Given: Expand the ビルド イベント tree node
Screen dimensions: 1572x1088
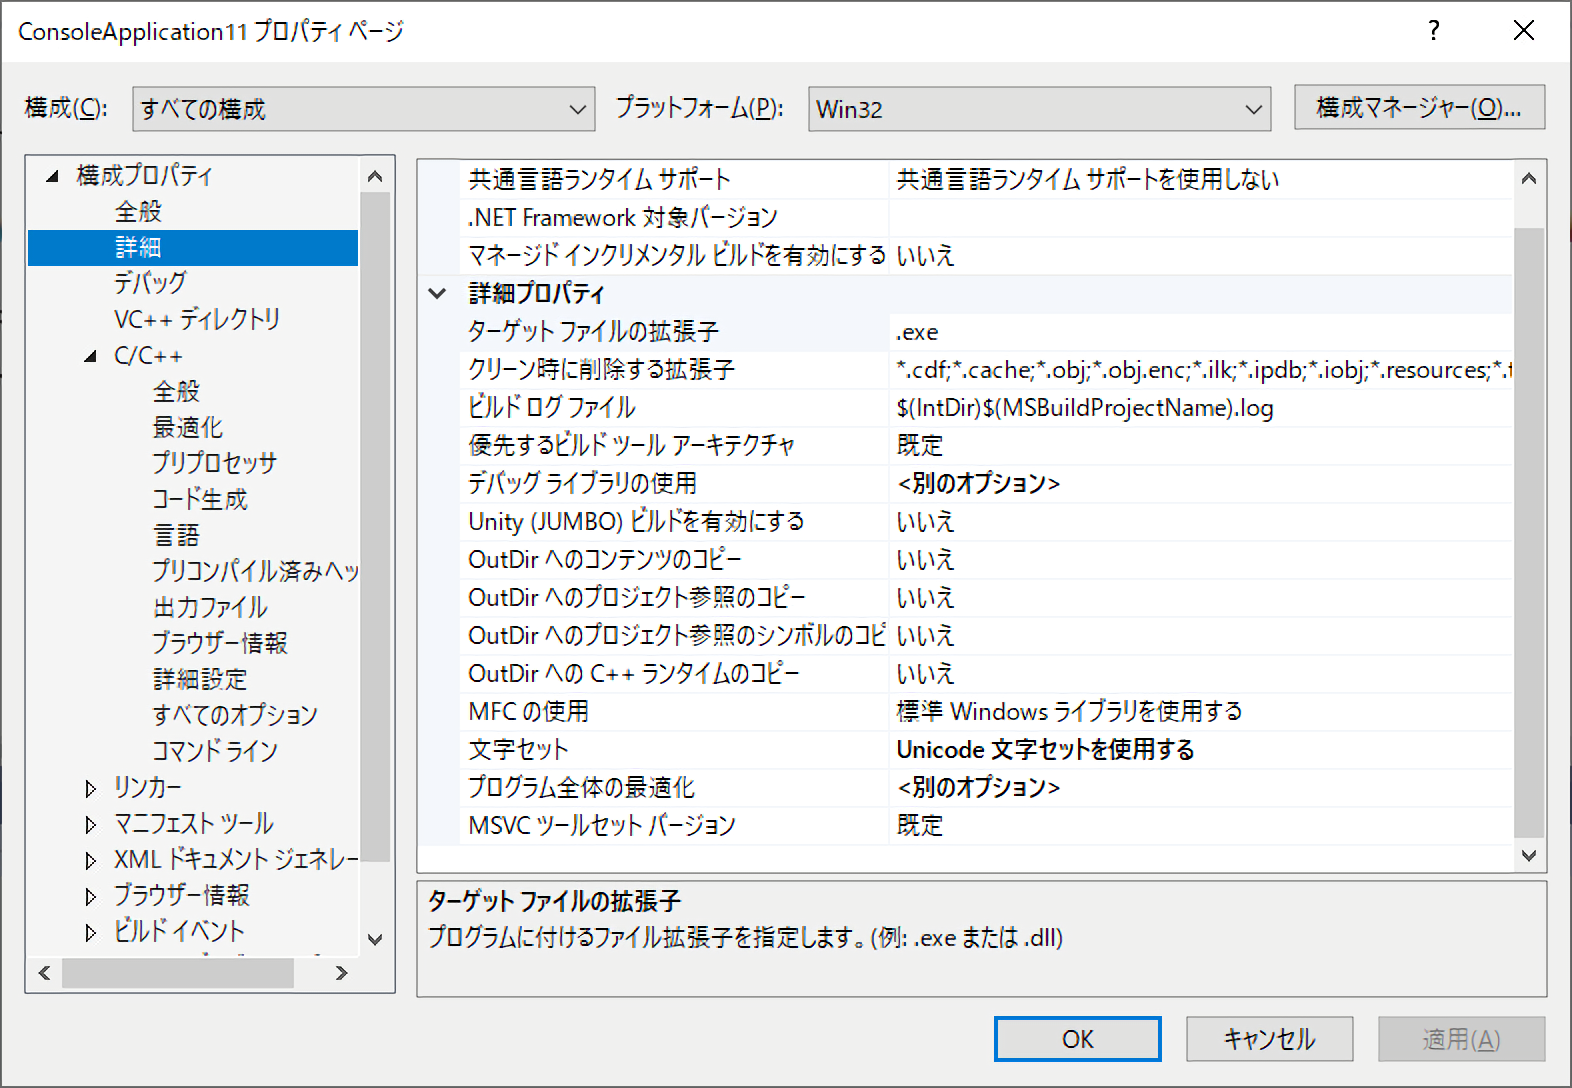Looking at the screenshot, I should click(x=91, y=933).
